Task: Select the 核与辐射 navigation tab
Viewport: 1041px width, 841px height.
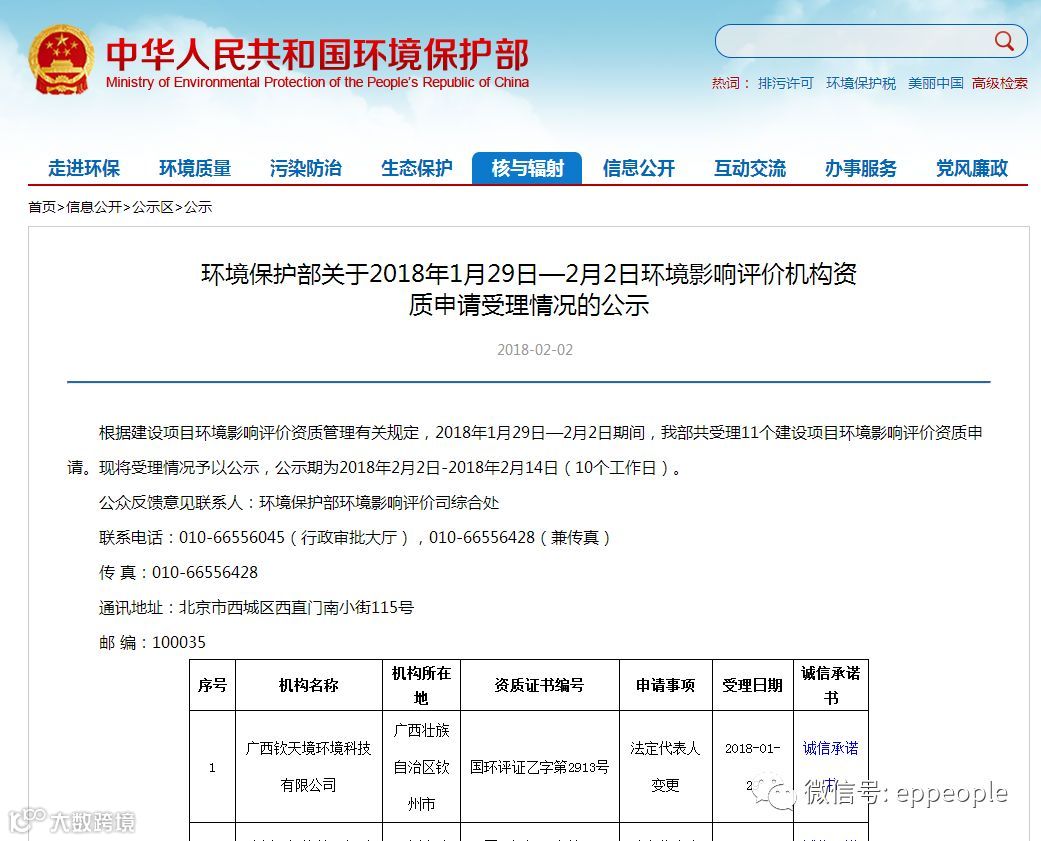Action: pos(527,168)
